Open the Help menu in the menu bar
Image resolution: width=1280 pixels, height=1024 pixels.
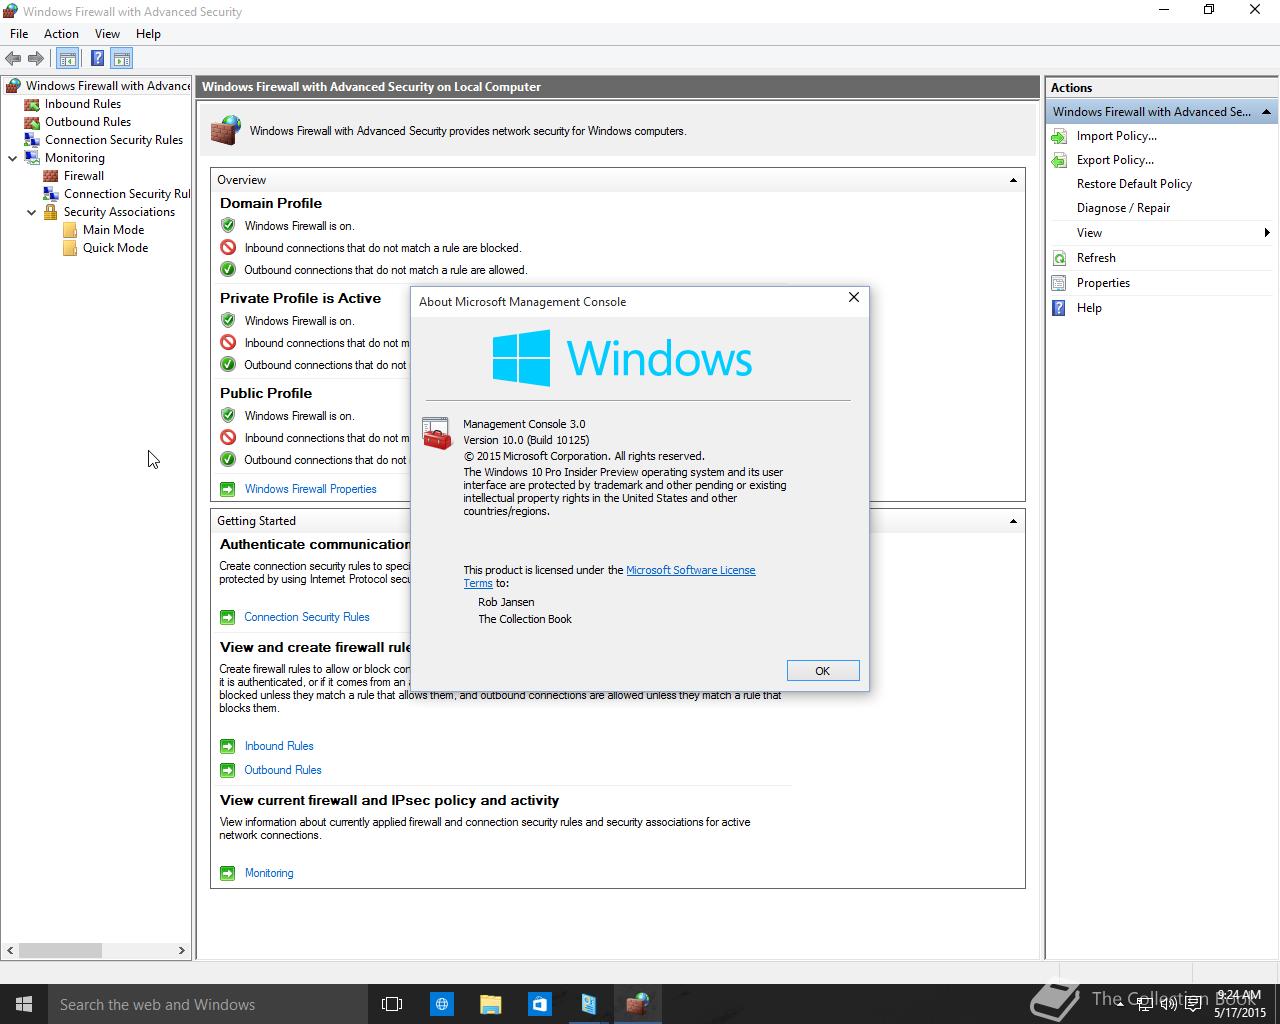(148, 34)
